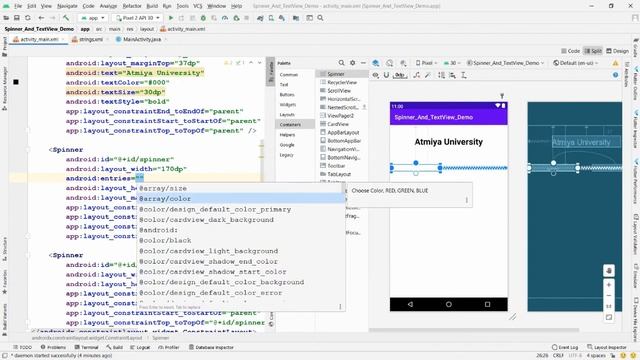The image size is (640, 360).
Task: Open the Project Structure icon in toolbar
Action: pos(296,18)
